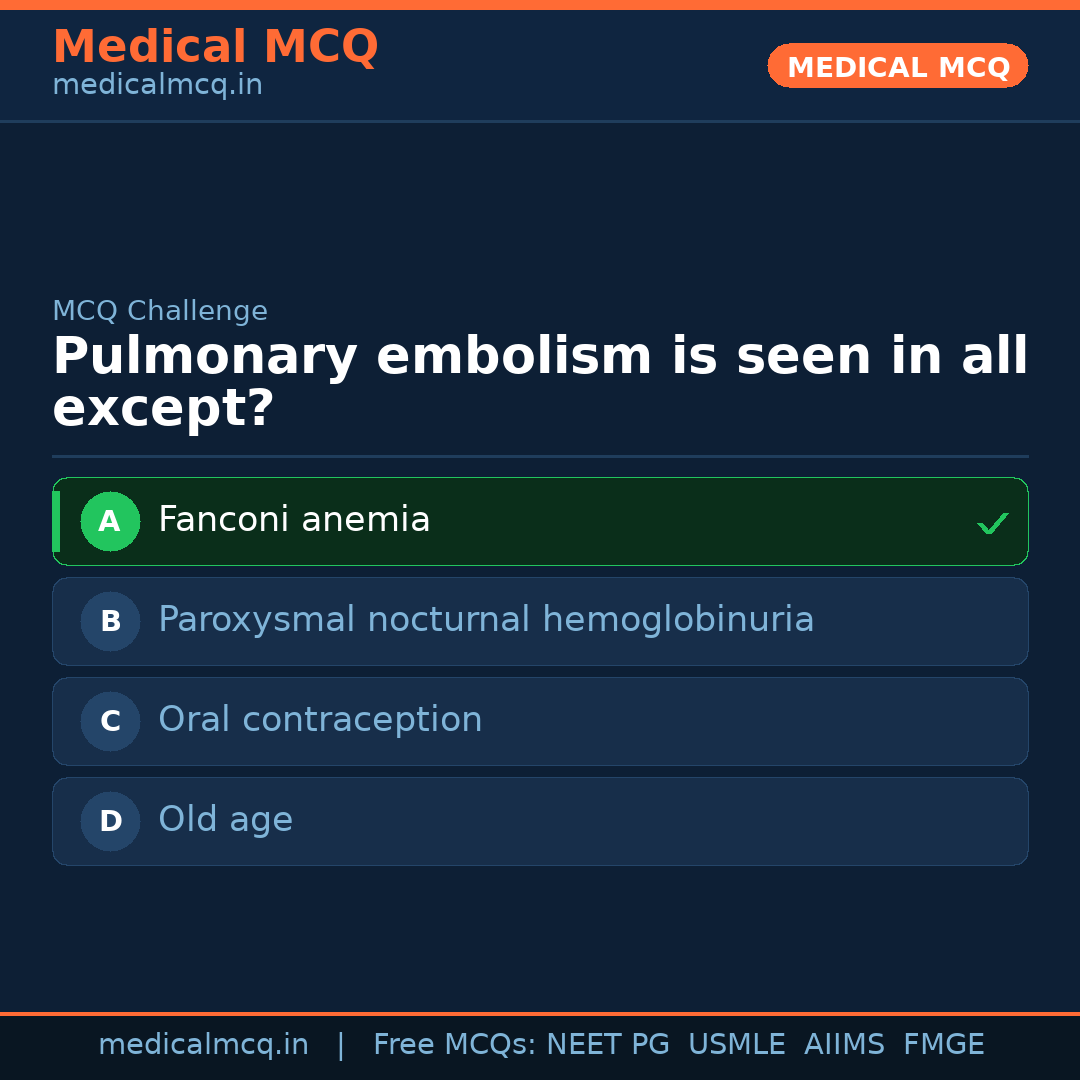
Task: Click the green bar beside option A
Action: [x=56, y=521]
